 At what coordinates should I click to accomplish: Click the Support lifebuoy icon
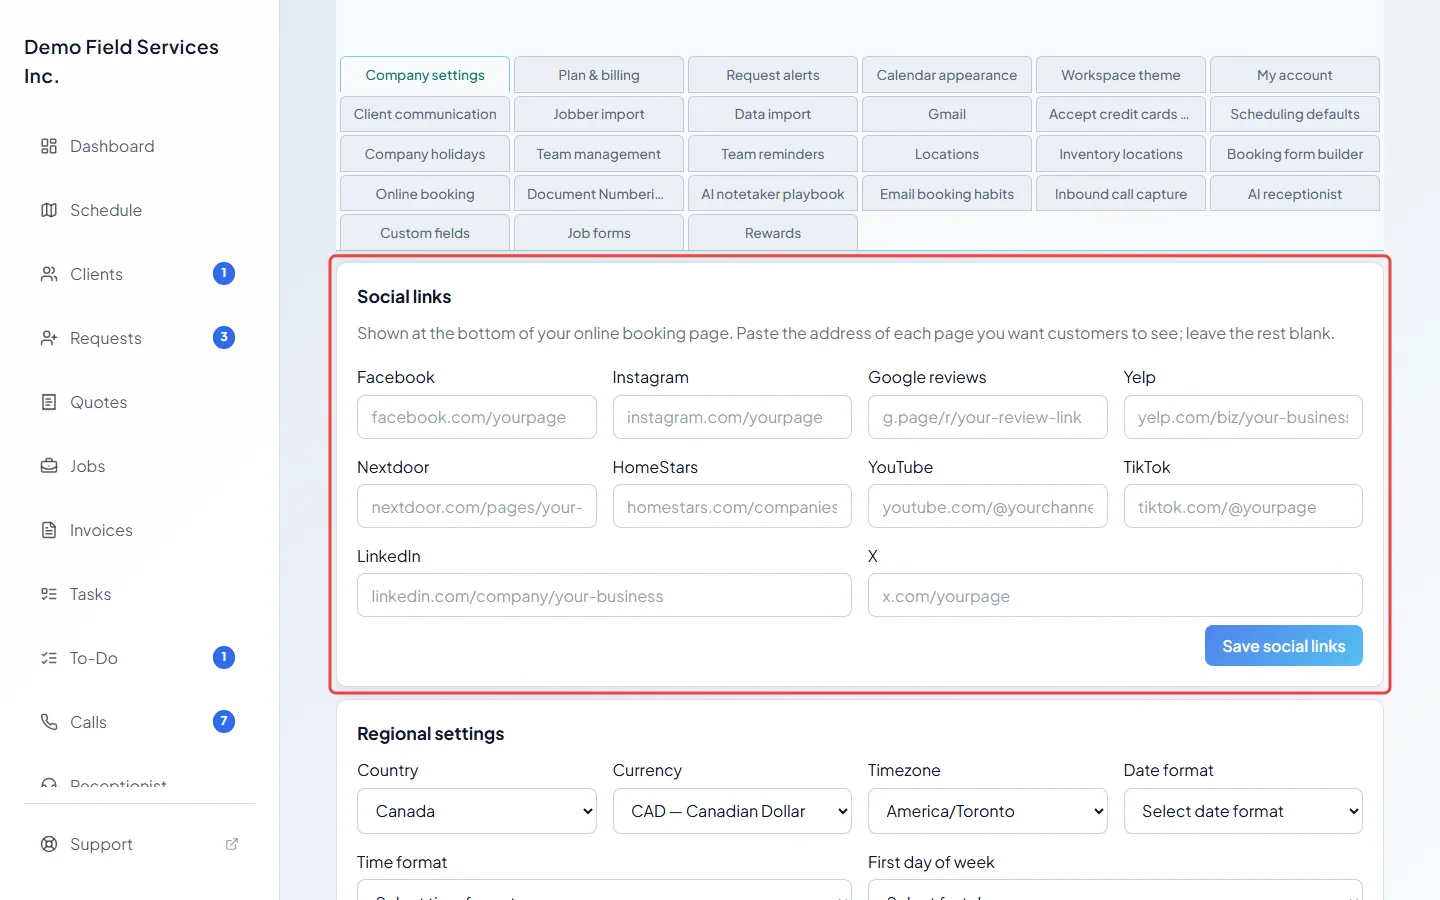coord(49,844)
